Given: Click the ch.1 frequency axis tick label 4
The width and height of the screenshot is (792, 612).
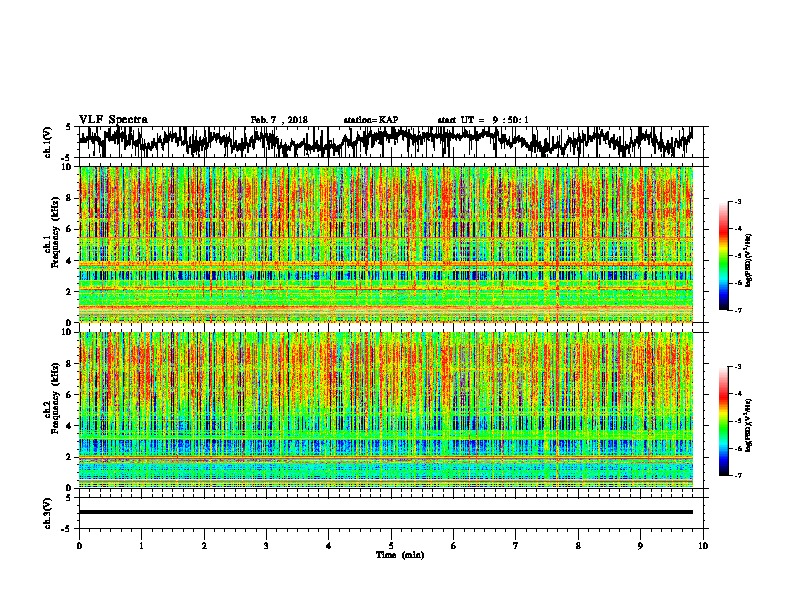Looking at the screenshot, I should tap(70, 261).
